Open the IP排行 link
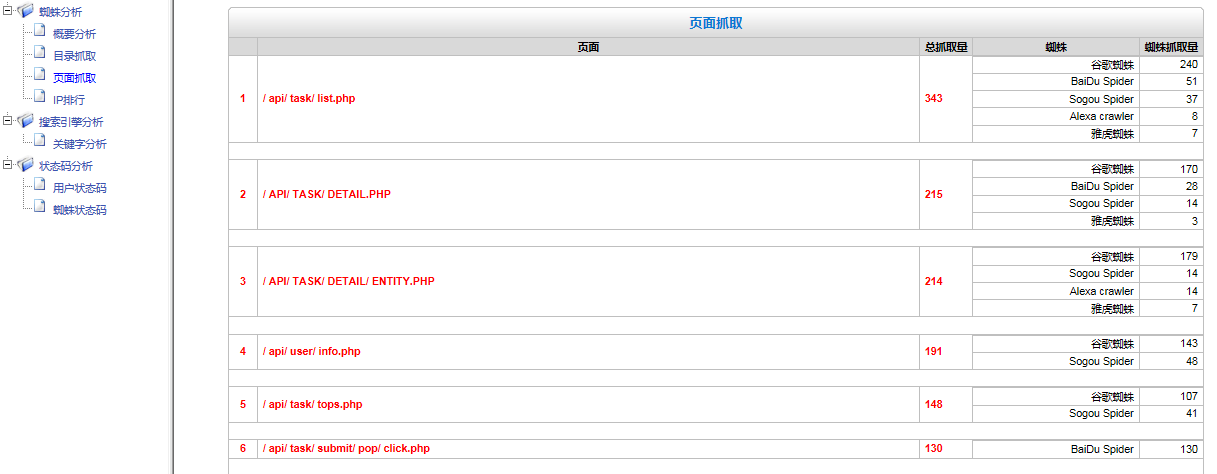This screenshot has width=1217, height=474. [x=69, y=100]
